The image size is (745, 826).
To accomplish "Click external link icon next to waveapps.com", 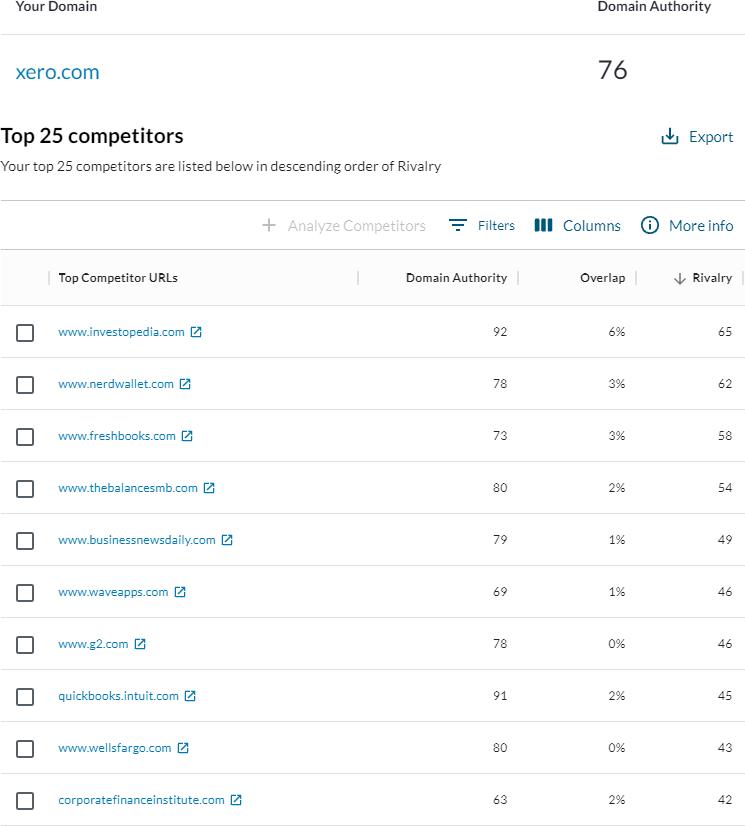I will (x=180, y=592).
